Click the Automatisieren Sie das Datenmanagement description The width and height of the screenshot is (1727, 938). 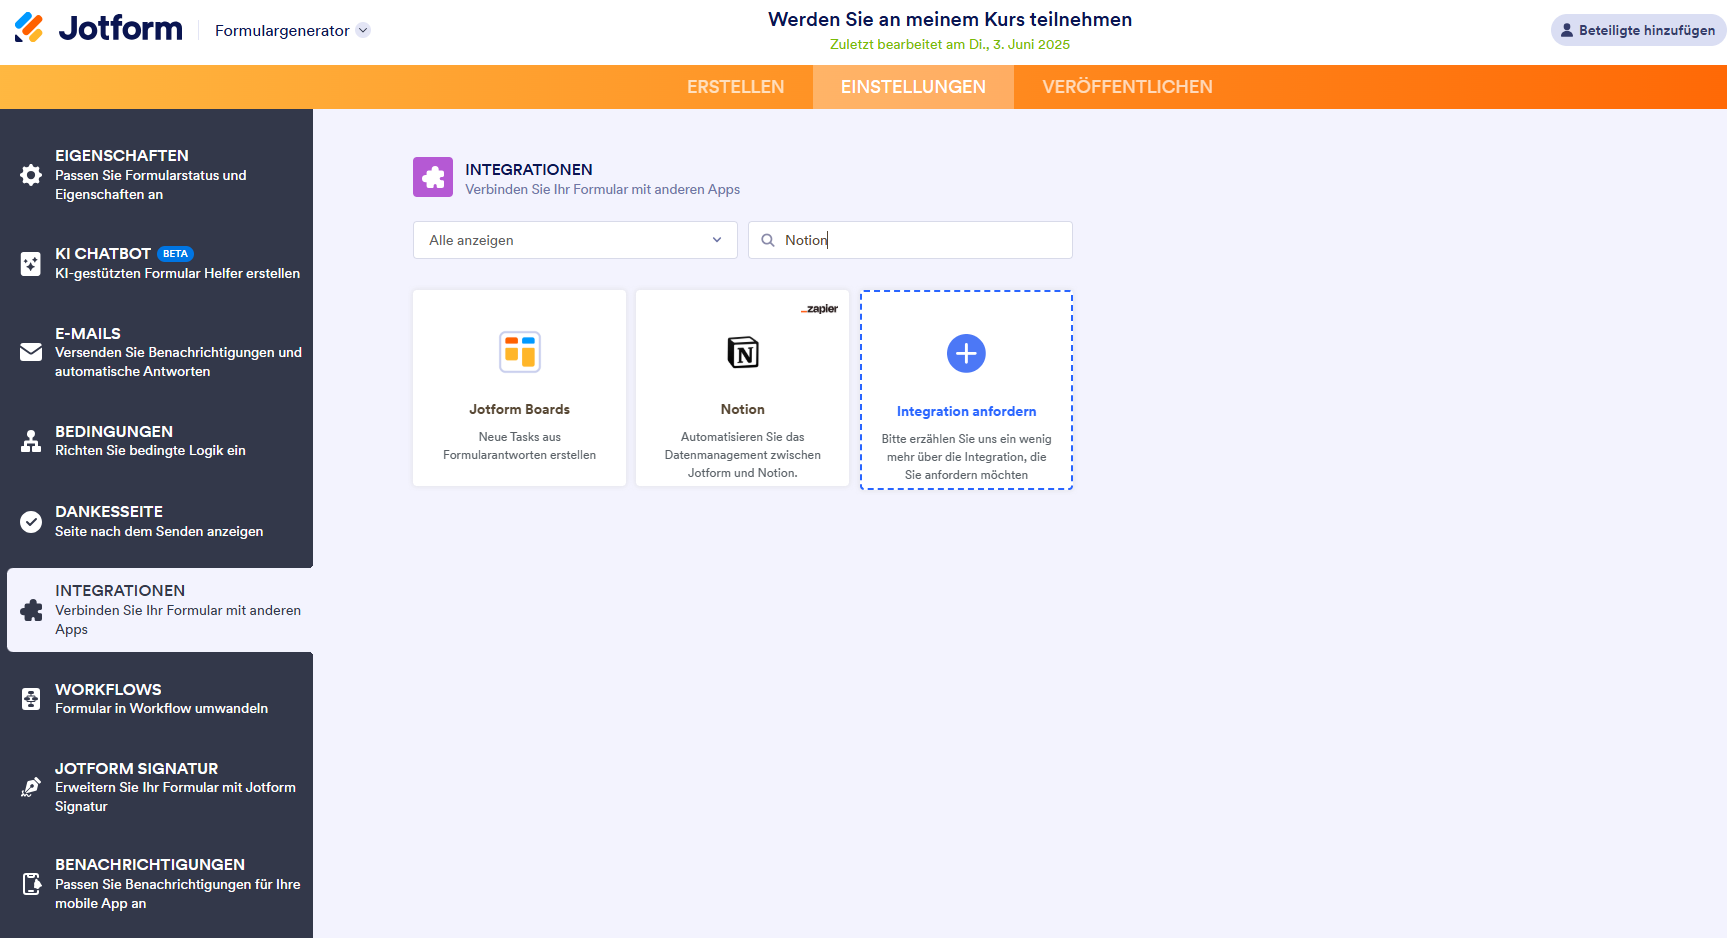tap(743, 455)
